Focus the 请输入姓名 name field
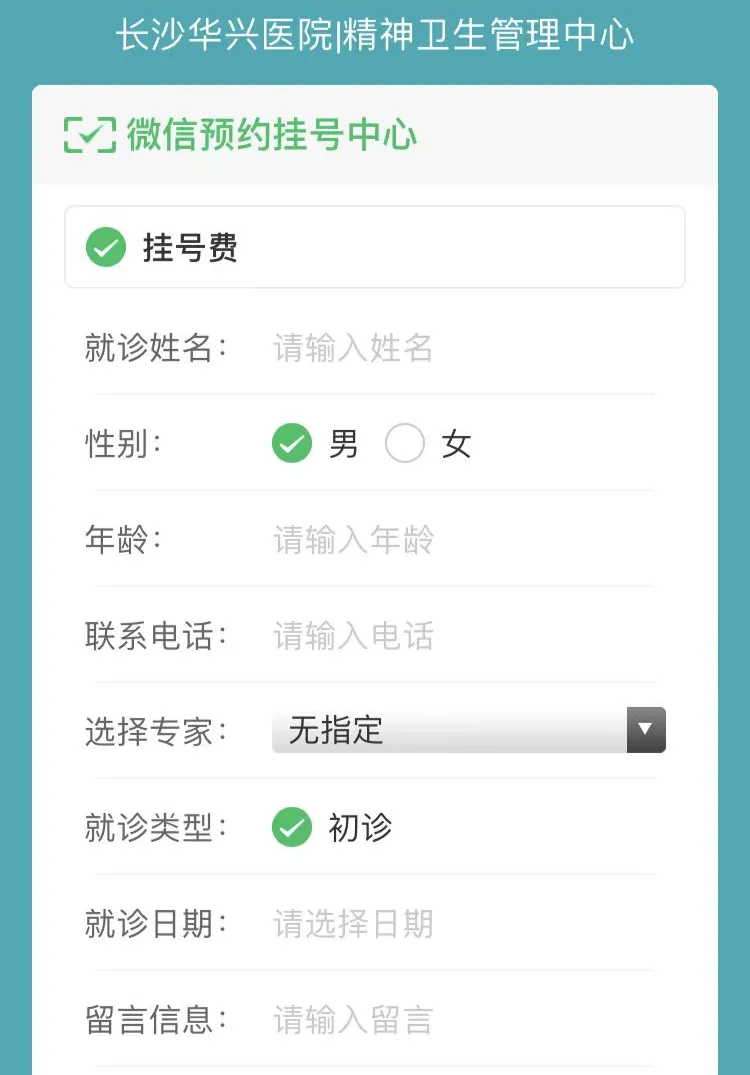This screenshot has height=1075, width=750. click(463, 348)
